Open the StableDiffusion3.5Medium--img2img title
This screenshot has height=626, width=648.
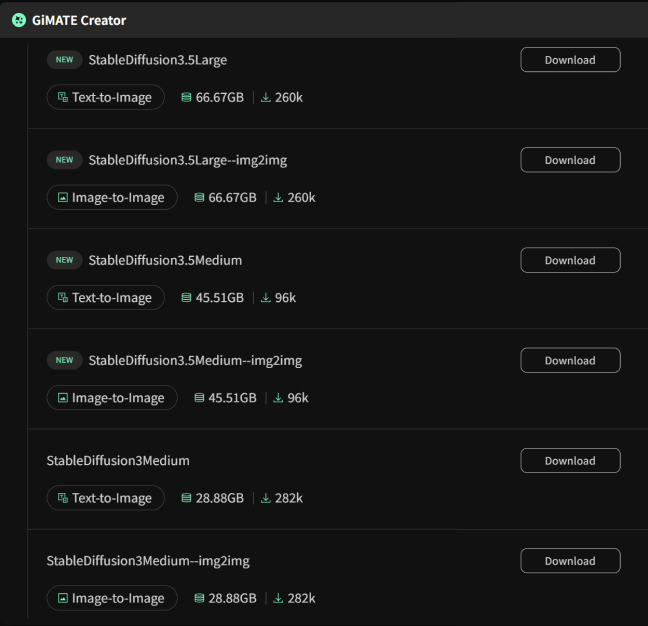tap(195, 360)
